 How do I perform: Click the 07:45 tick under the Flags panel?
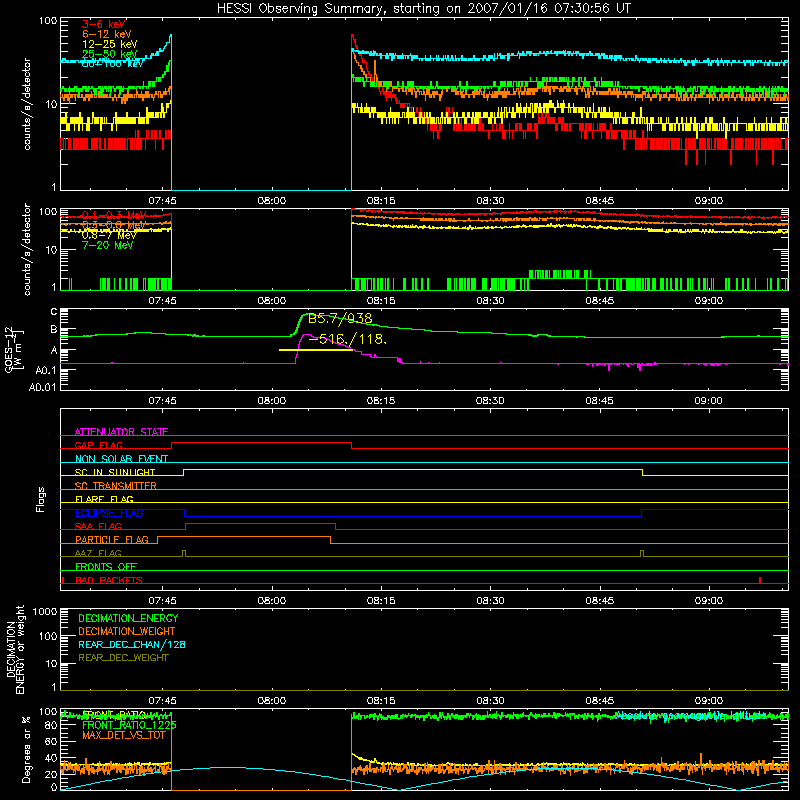click(x=162, y=601)
